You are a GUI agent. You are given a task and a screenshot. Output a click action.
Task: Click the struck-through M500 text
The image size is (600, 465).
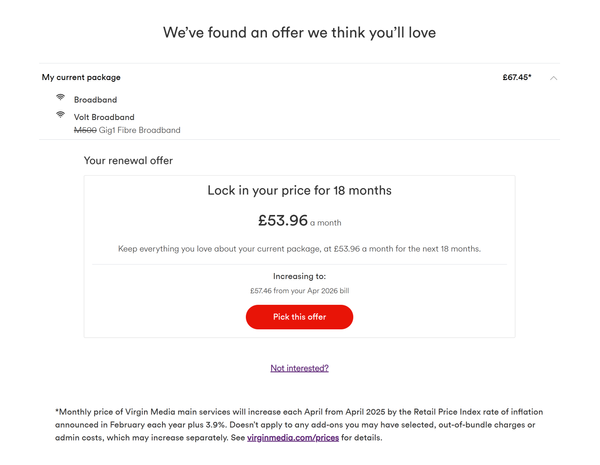pos(85,130)
